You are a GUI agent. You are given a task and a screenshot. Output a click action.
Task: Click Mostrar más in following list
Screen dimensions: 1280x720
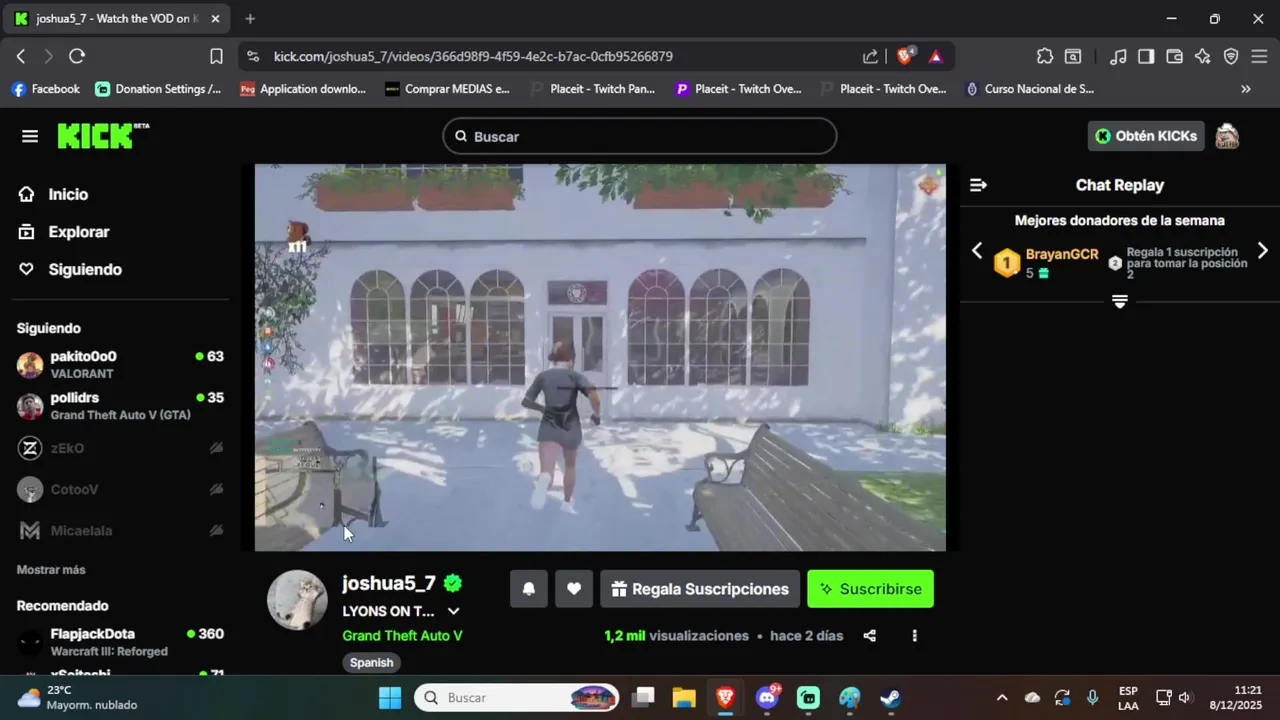51,570
